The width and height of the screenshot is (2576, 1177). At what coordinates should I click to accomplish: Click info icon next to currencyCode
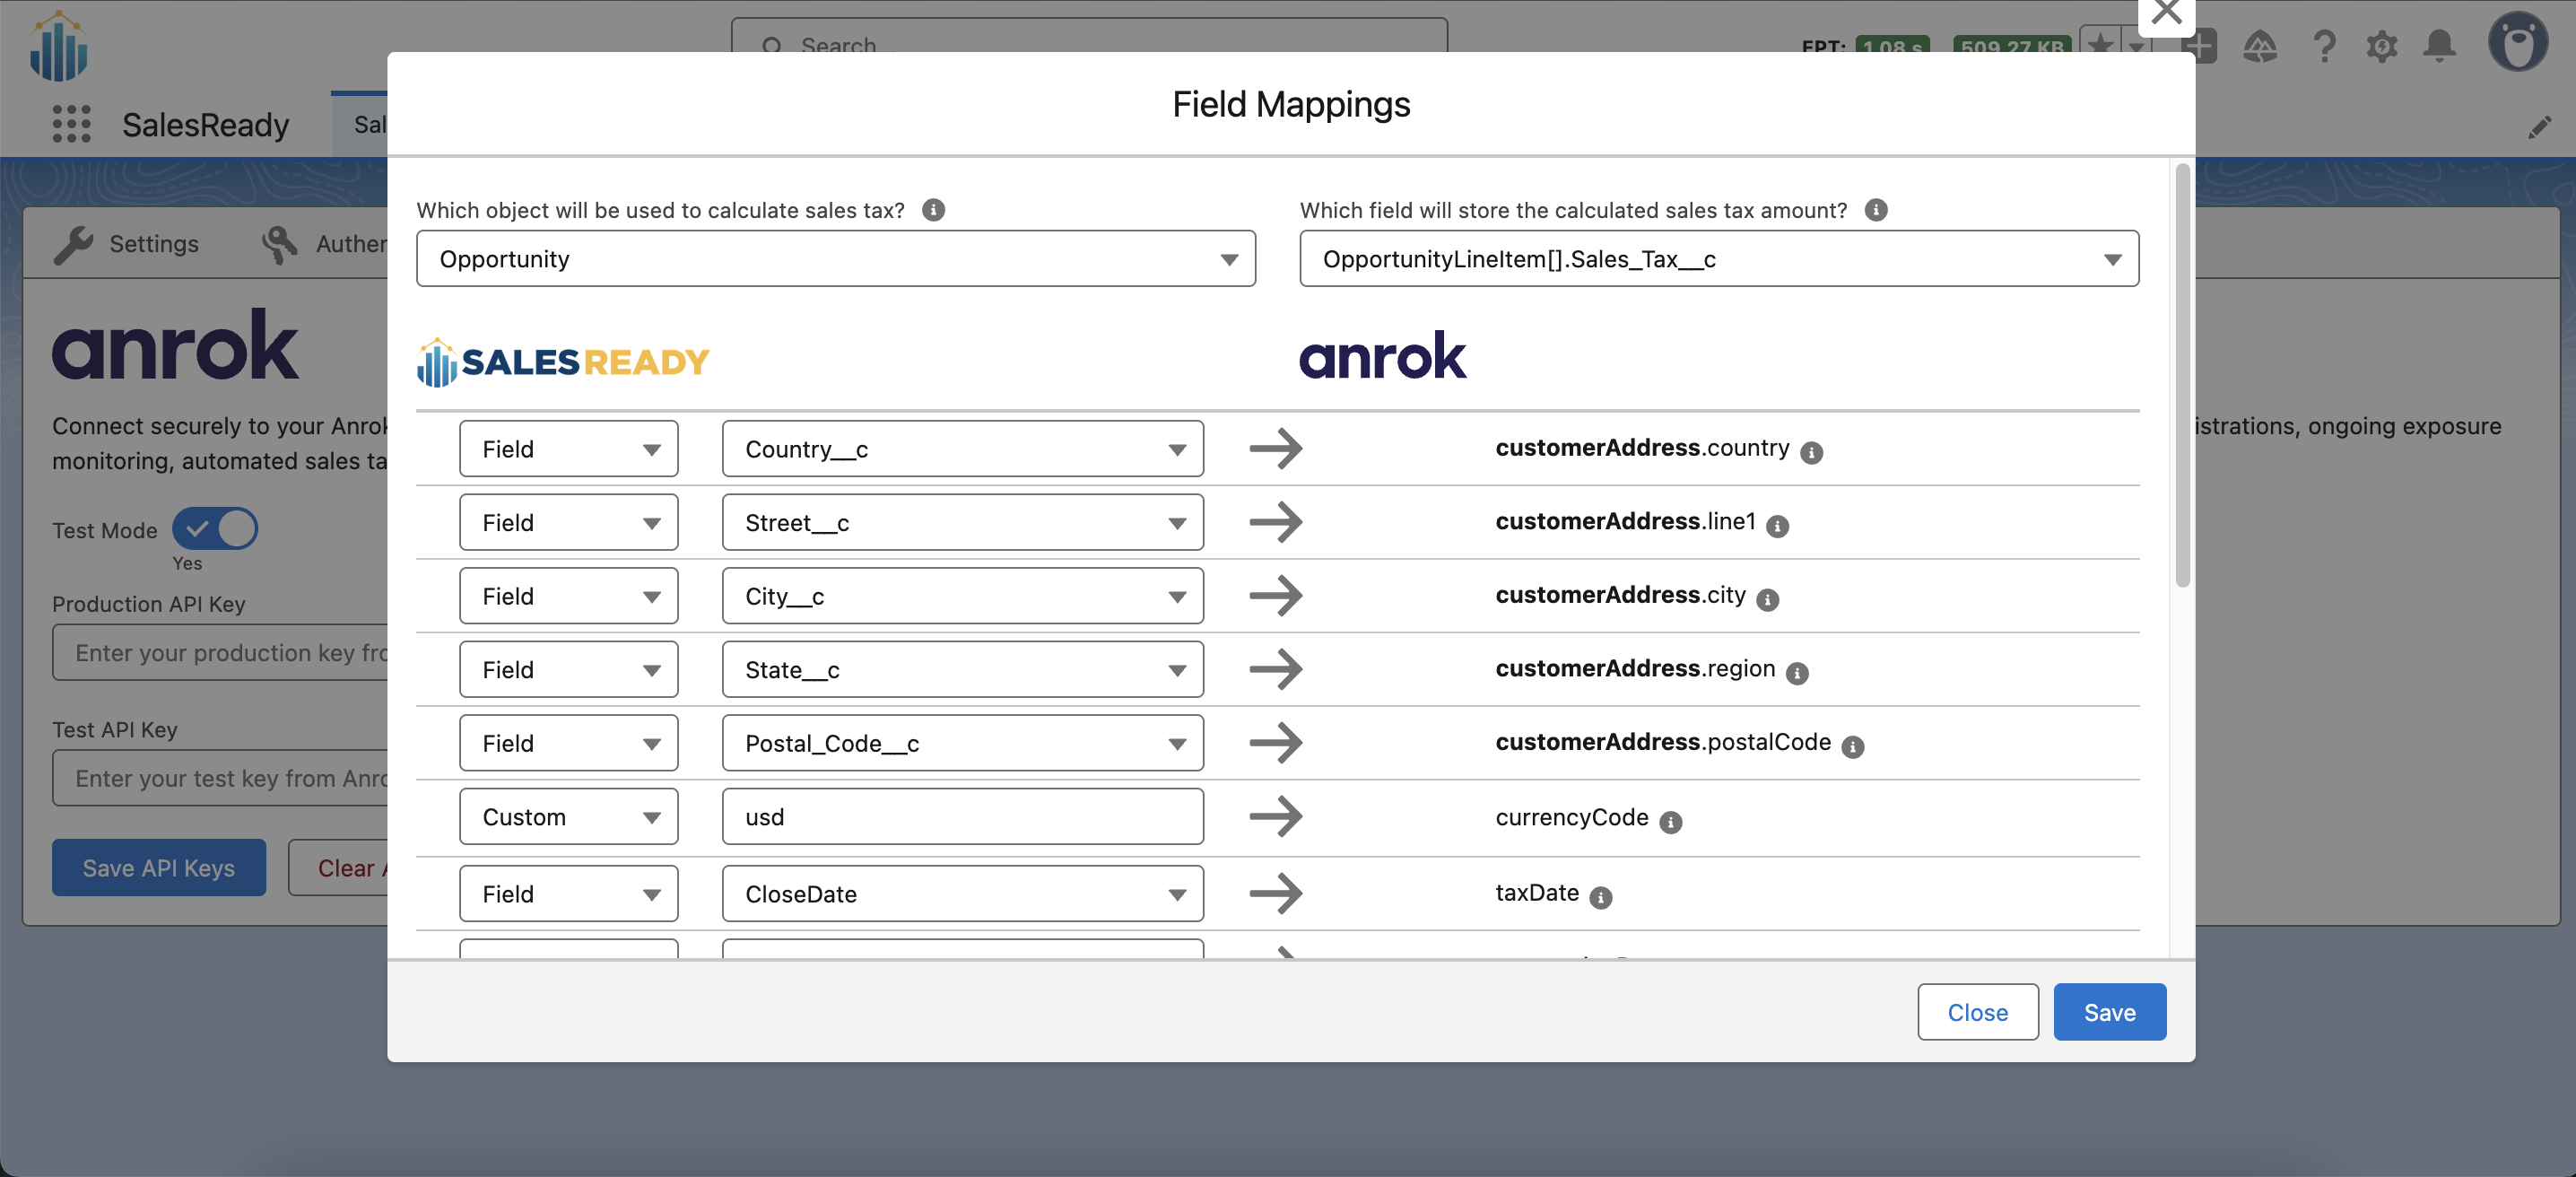1670,822
